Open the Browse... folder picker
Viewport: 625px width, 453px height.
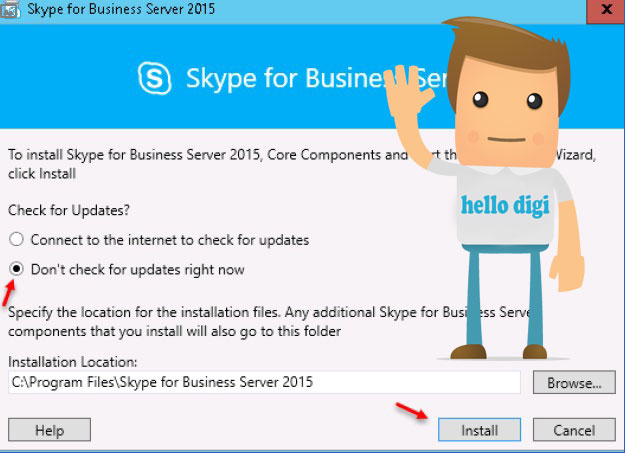click(574, 383)
